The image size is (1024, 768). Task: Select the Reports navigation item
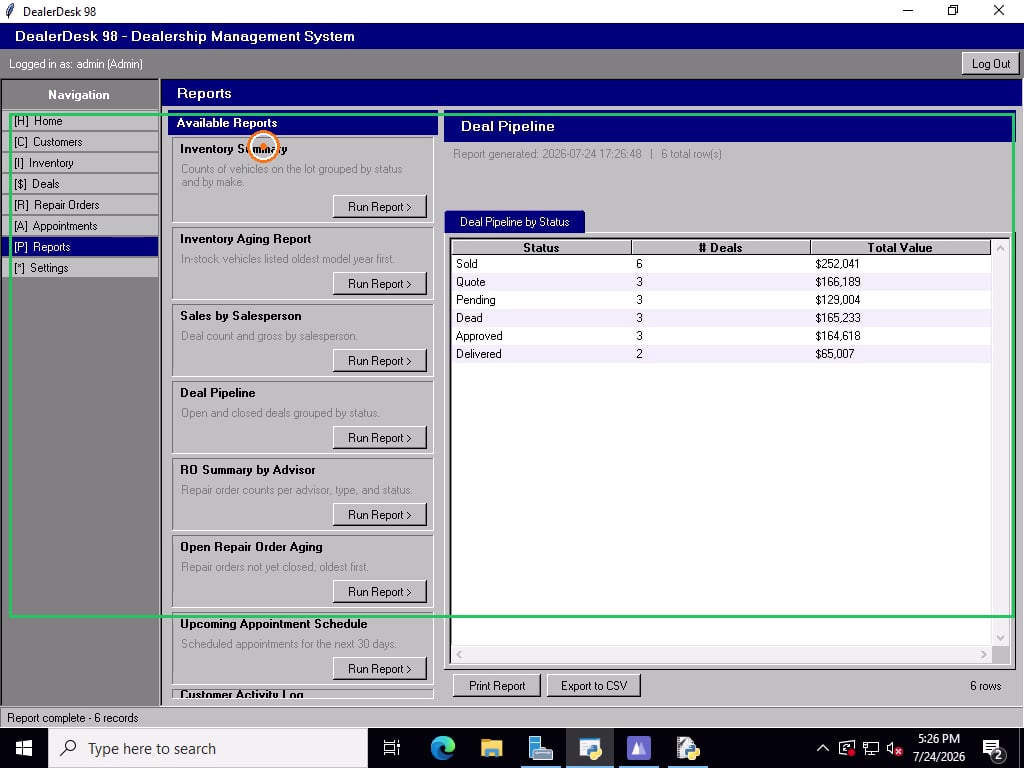80,246
